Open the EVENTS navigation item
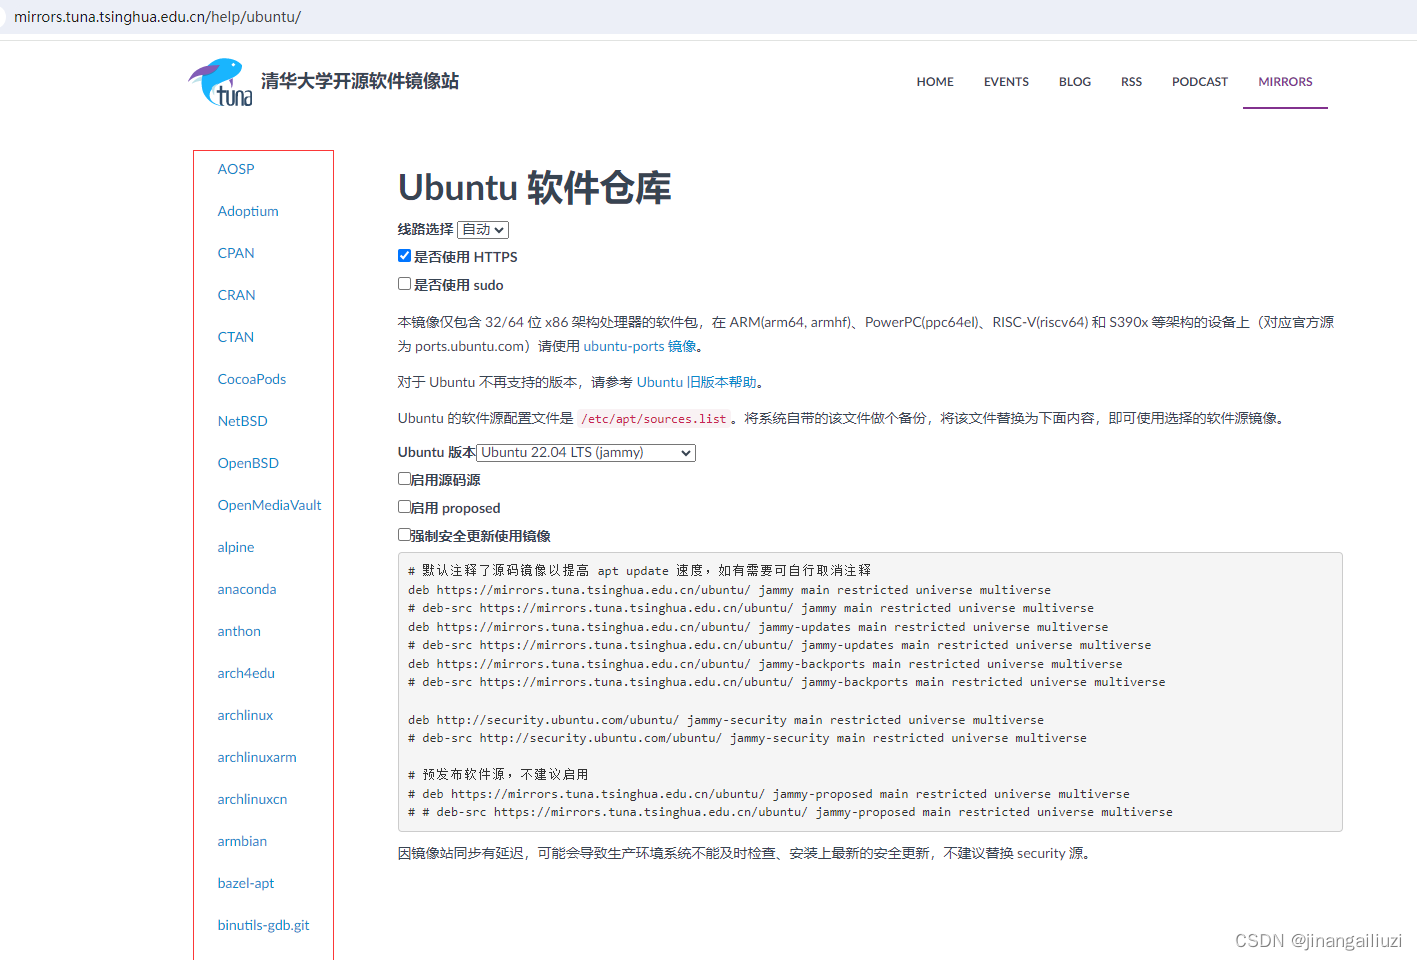 pos(1006,82)
